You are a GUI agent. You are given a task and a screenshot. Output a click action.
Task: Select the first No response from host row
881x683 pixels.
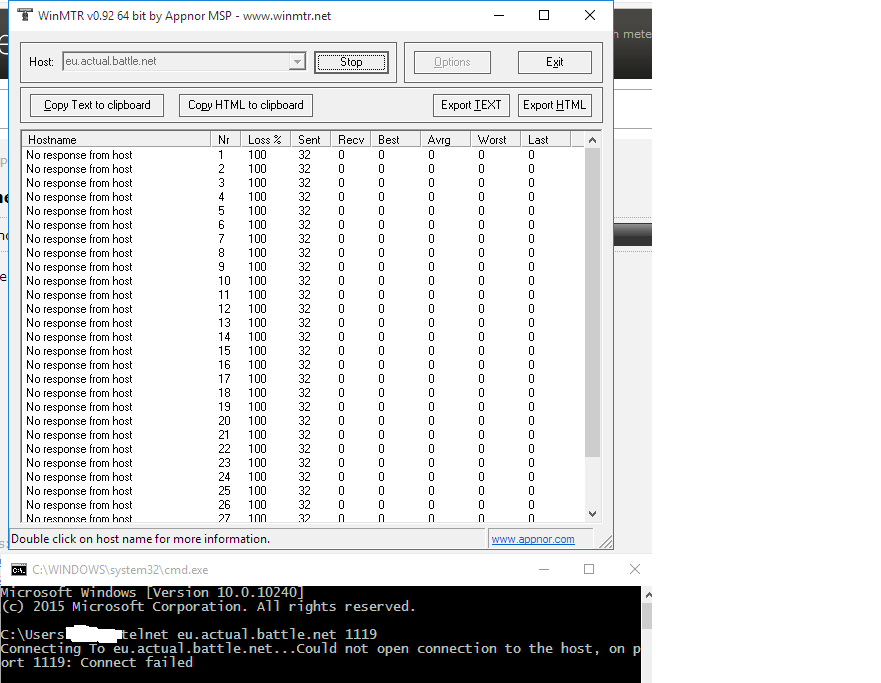(79, 155)
